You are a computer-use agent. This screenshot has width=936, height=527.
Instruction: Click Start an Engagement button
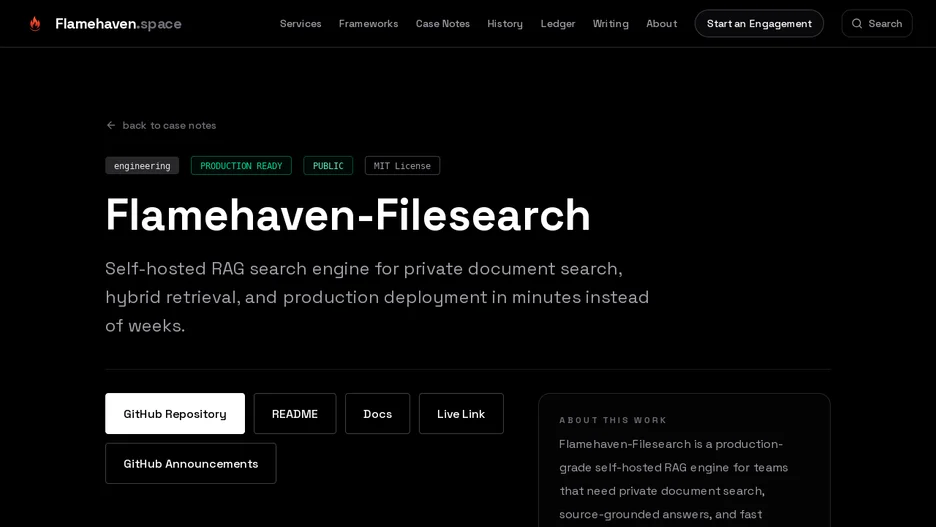pyautogui.click(x=759, y=23)
